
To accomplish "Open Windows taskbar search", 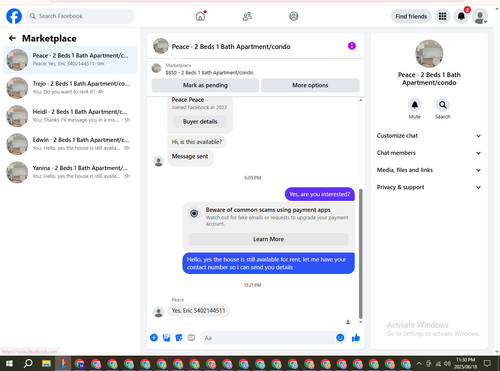I will 28,363.
